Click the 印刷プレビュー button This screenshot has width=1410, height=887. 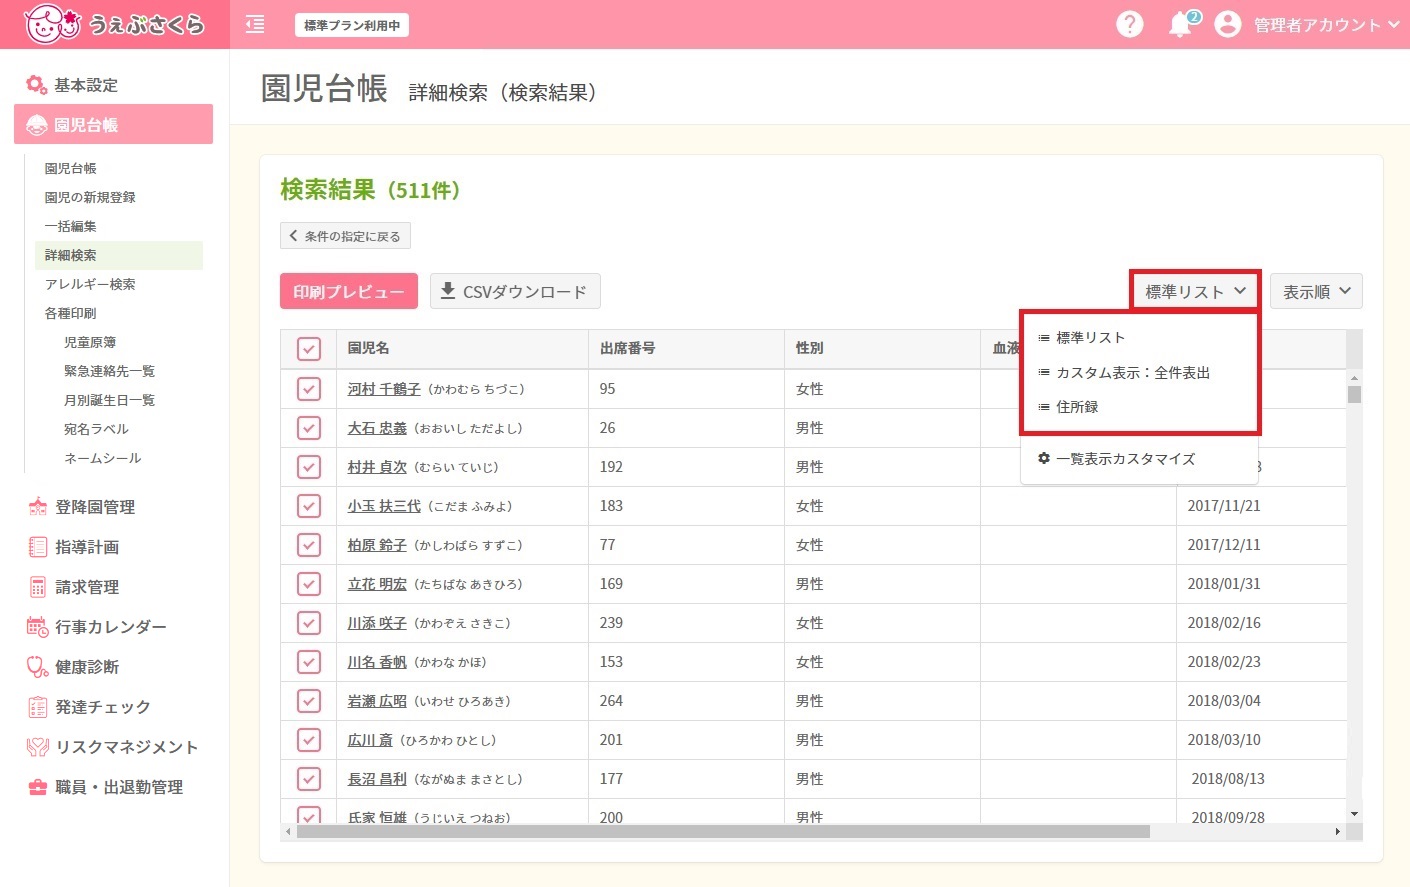click(x=349, y=291)
